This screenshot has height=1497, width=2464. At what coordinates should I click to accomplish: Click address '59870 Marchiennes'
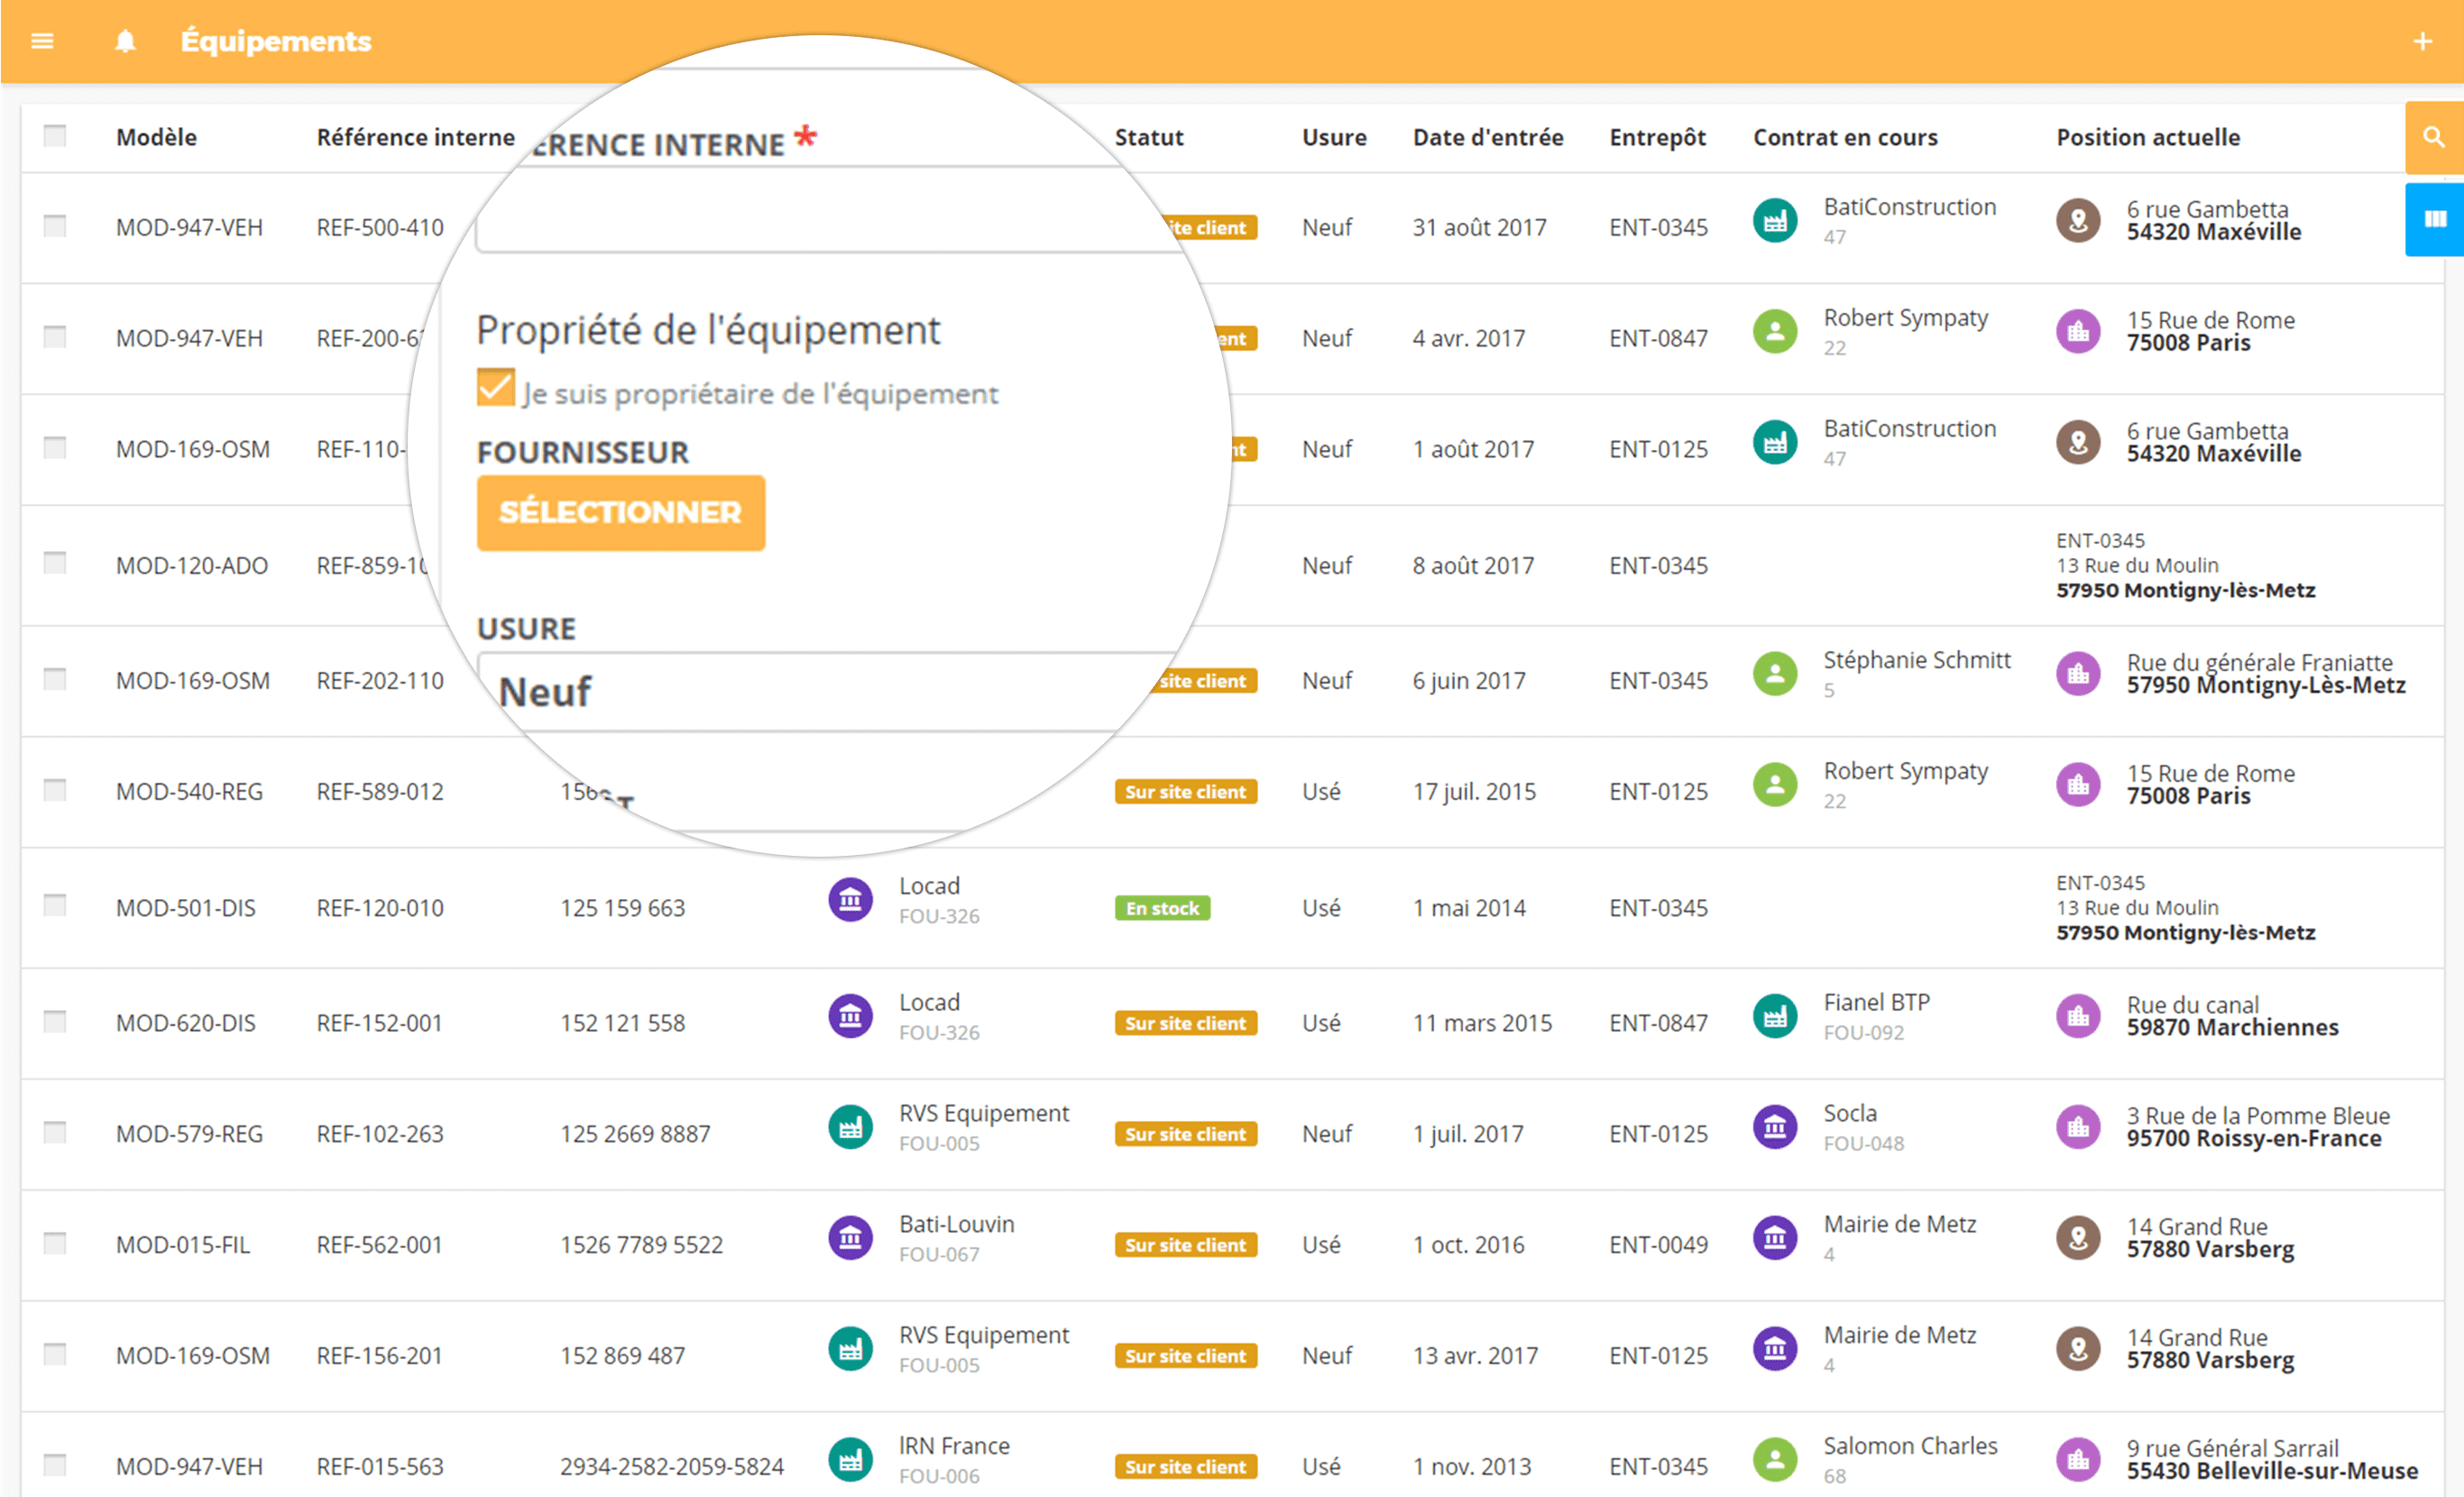[x=2232, y=1028]
